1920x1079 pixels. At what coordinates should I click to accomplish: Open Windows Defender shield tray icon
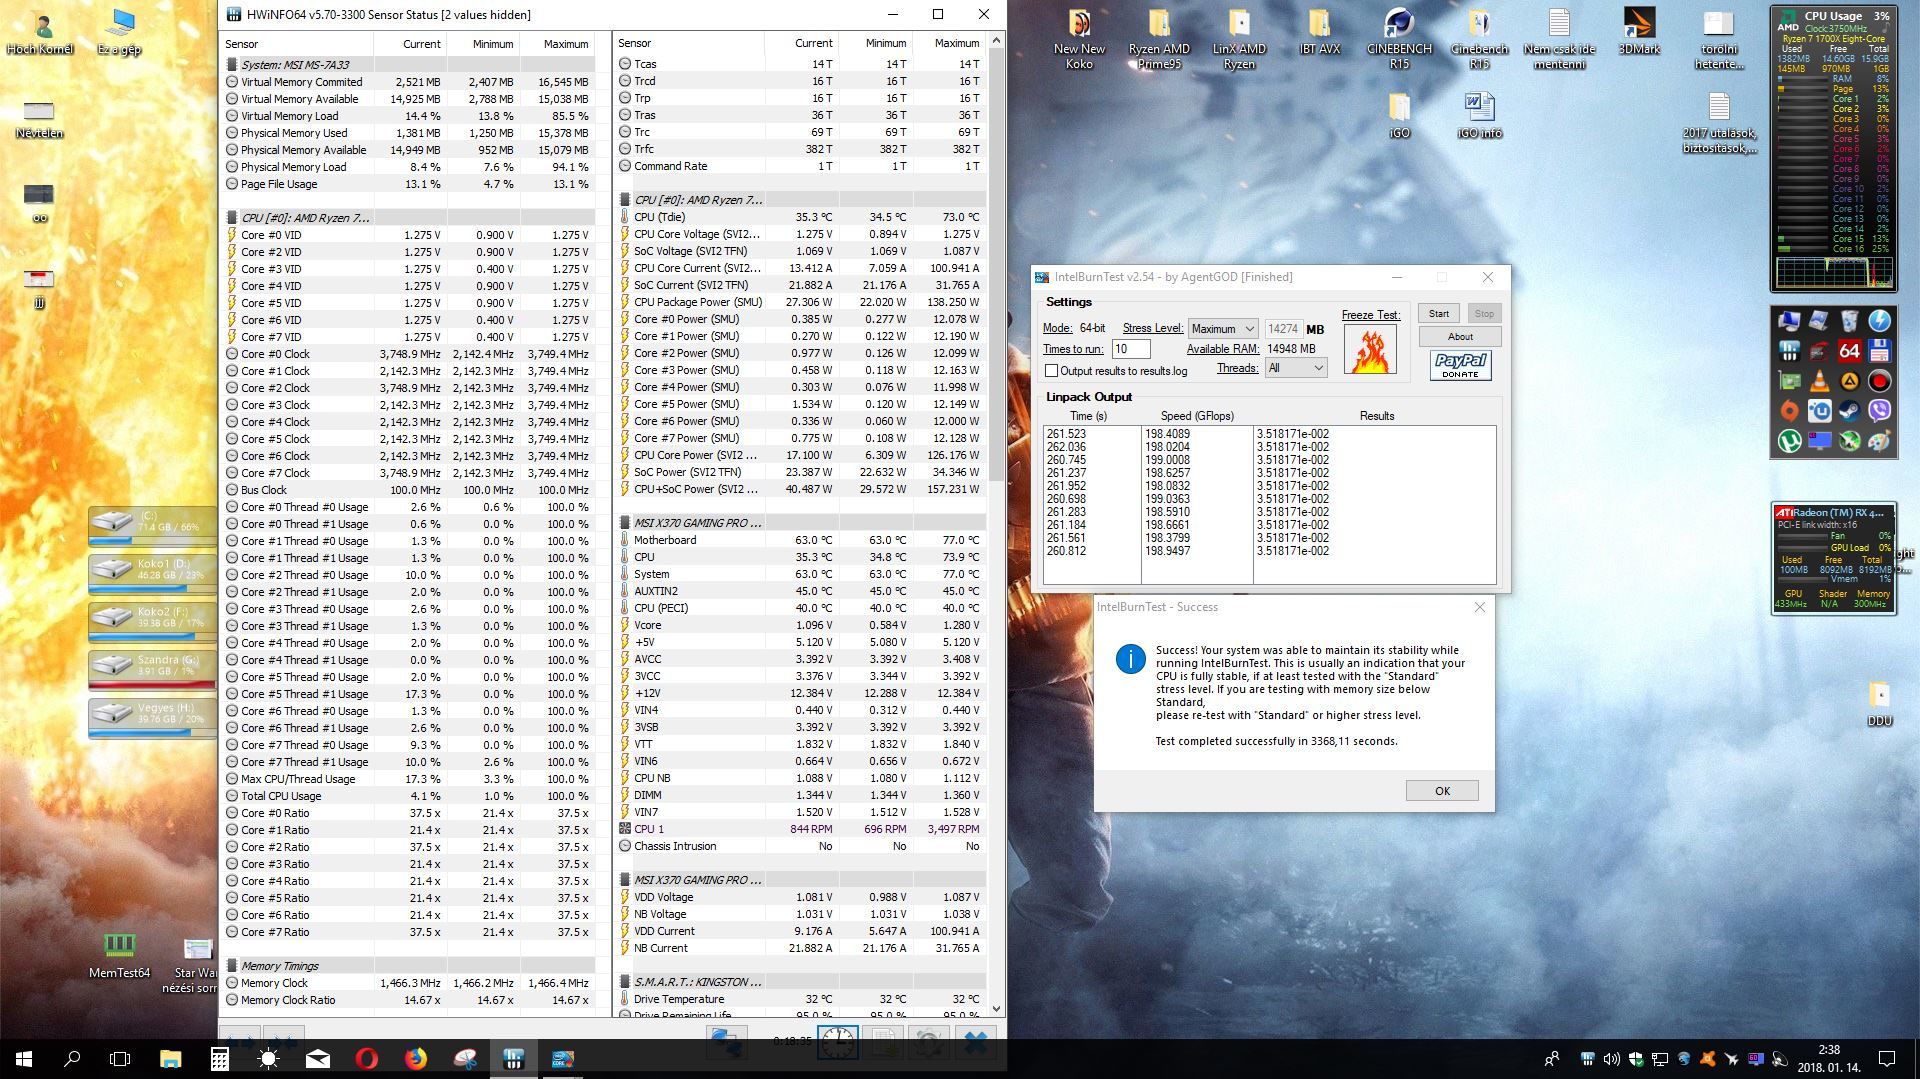pyautogui.click(x=1636, y=1059)
